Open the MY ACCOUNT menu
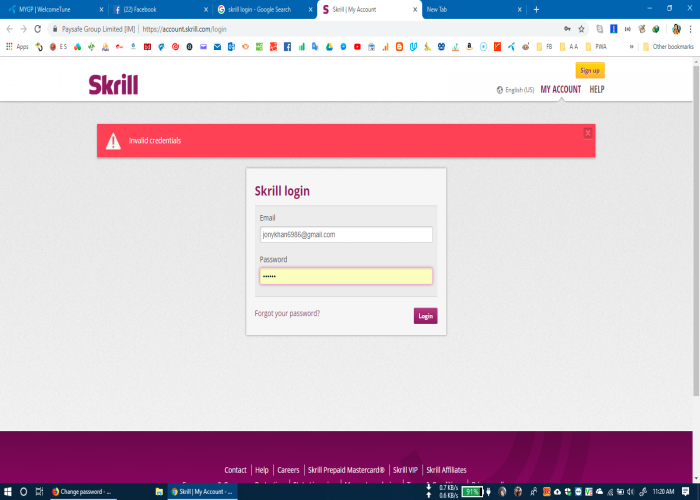 click(x=561, y=89)
